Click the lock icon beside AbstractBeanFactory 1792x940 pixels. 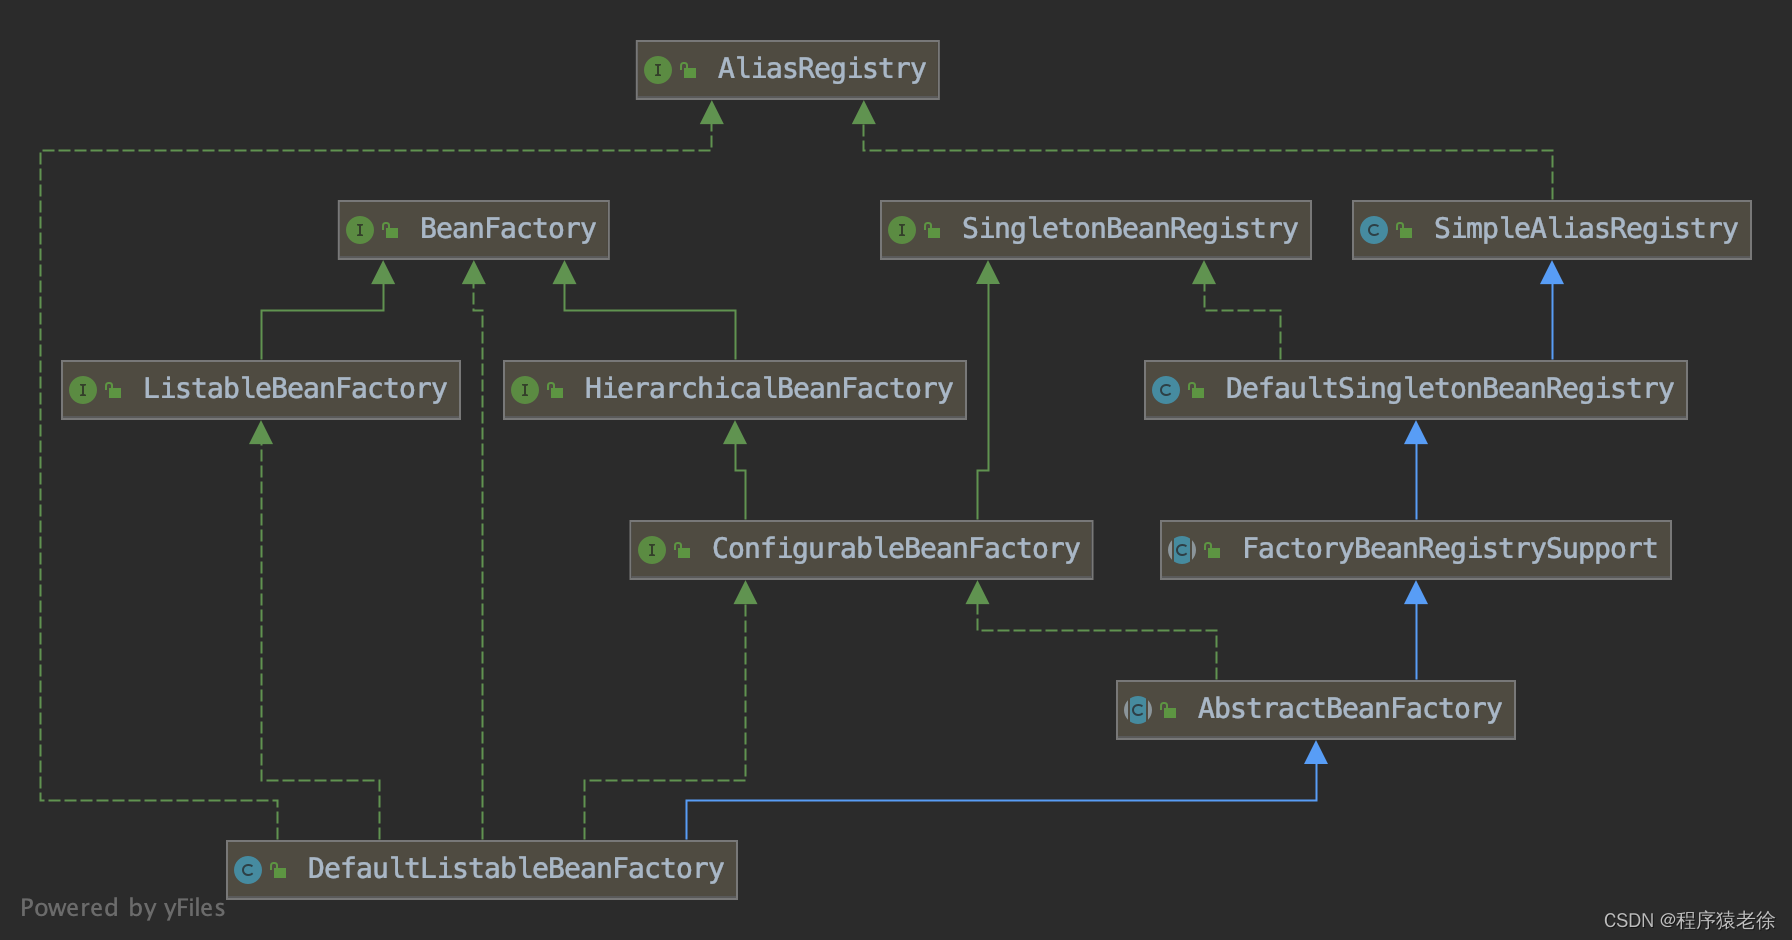coord(1169,710)
